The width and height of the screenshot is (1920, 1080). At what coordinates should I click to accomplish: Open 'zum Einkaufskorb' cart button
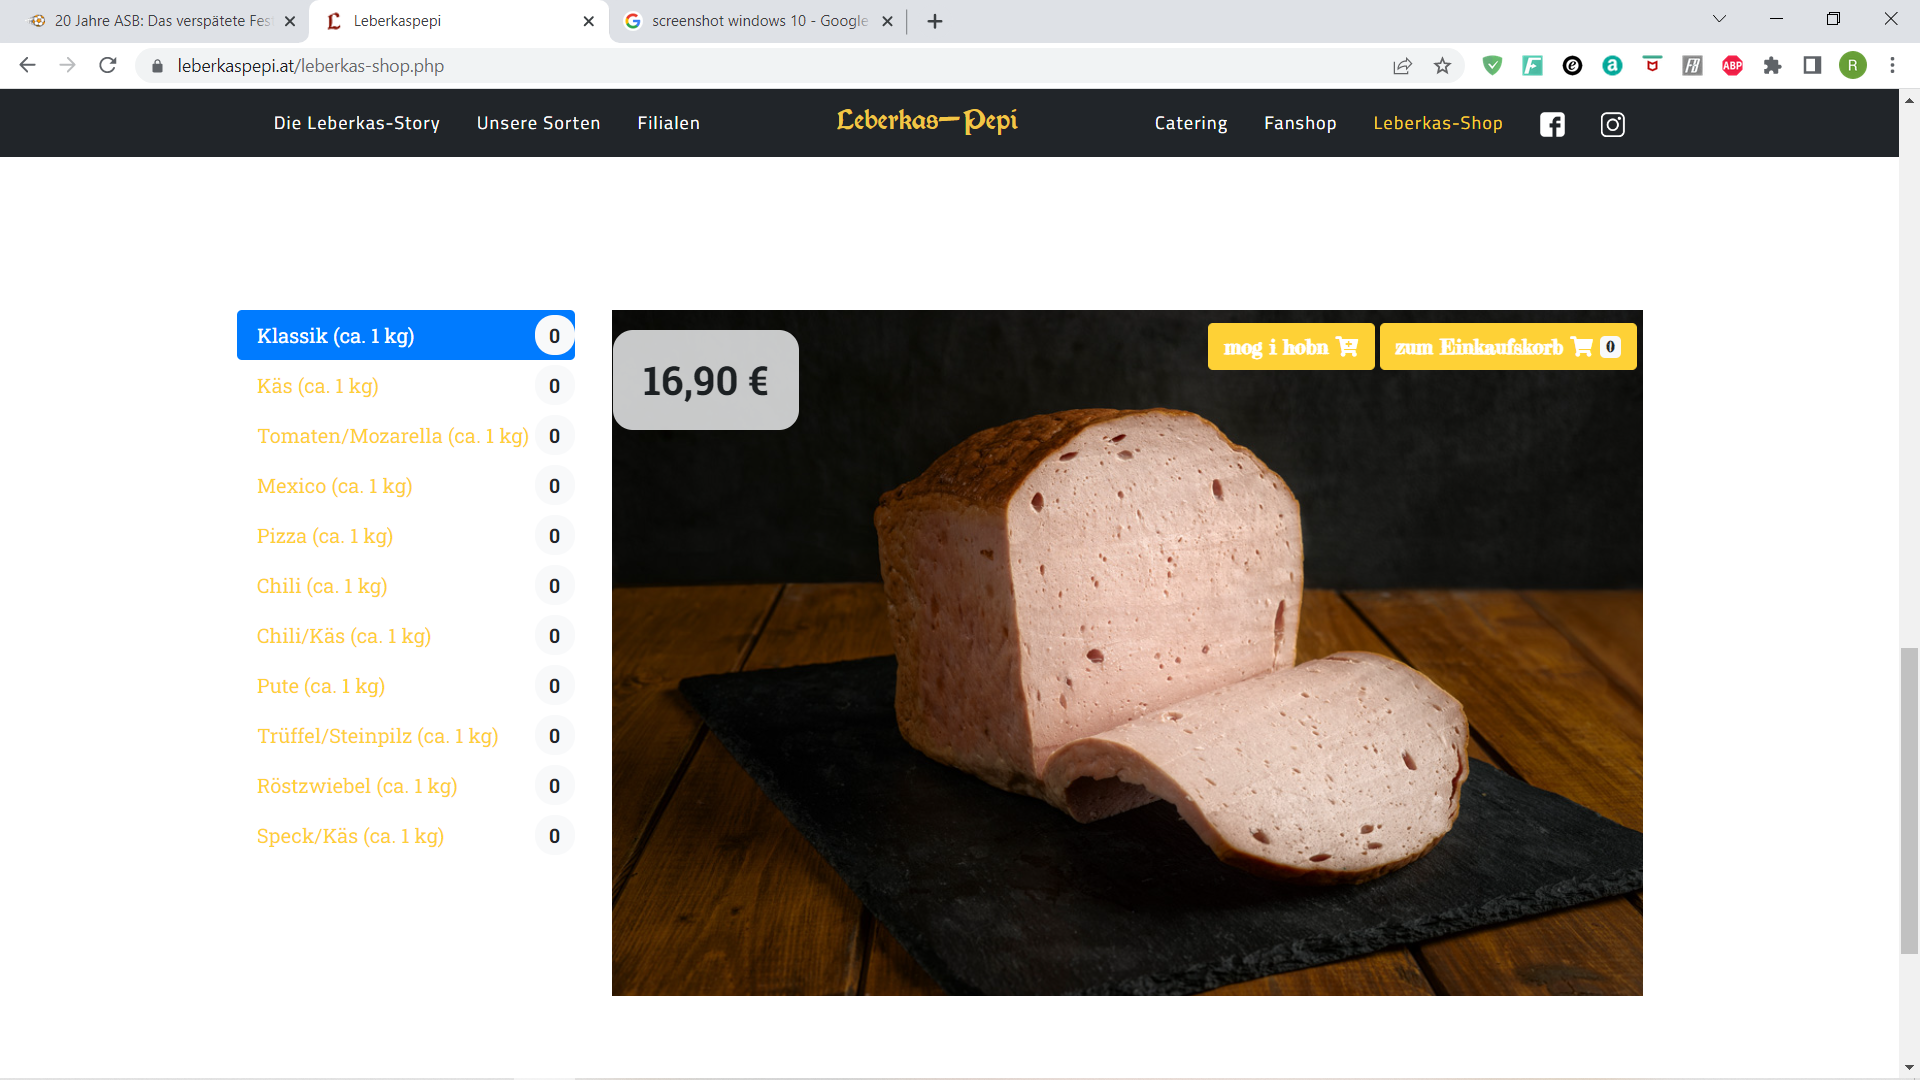[x=1508, y=347]
